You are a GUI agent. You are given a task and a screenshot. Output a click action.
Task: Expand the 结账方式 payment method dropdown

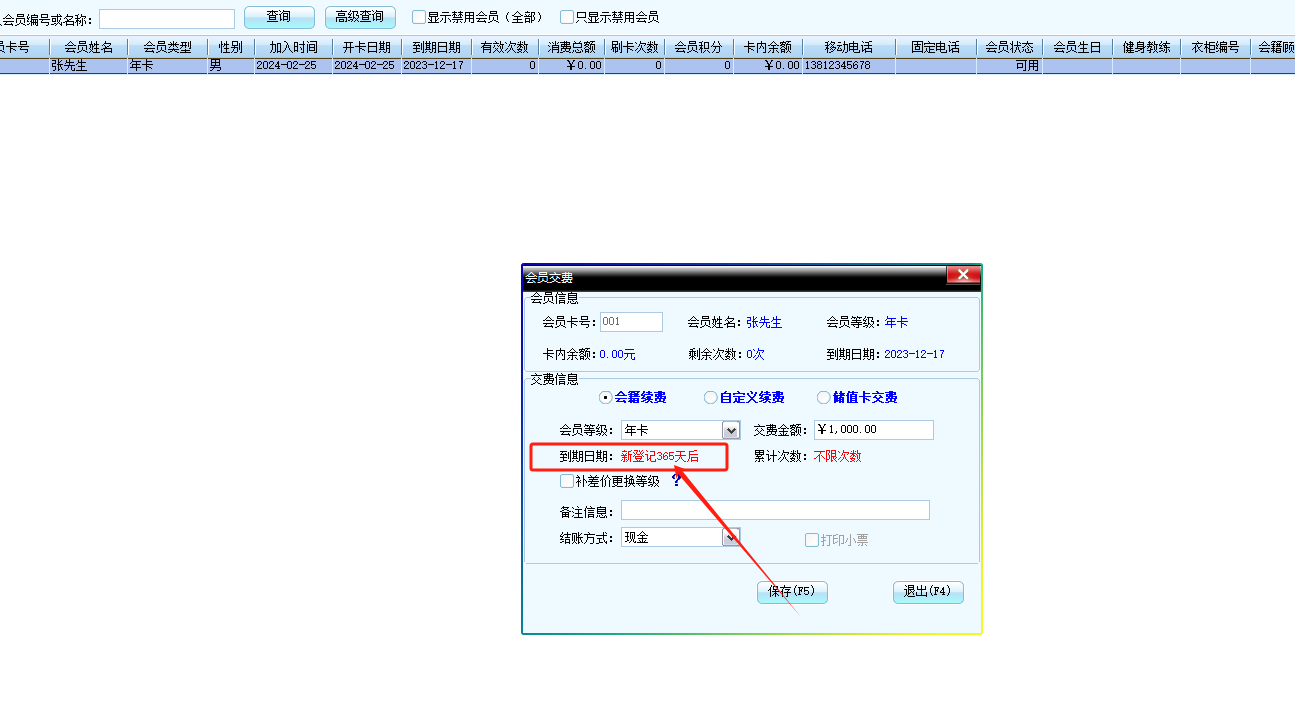[731, 537]
